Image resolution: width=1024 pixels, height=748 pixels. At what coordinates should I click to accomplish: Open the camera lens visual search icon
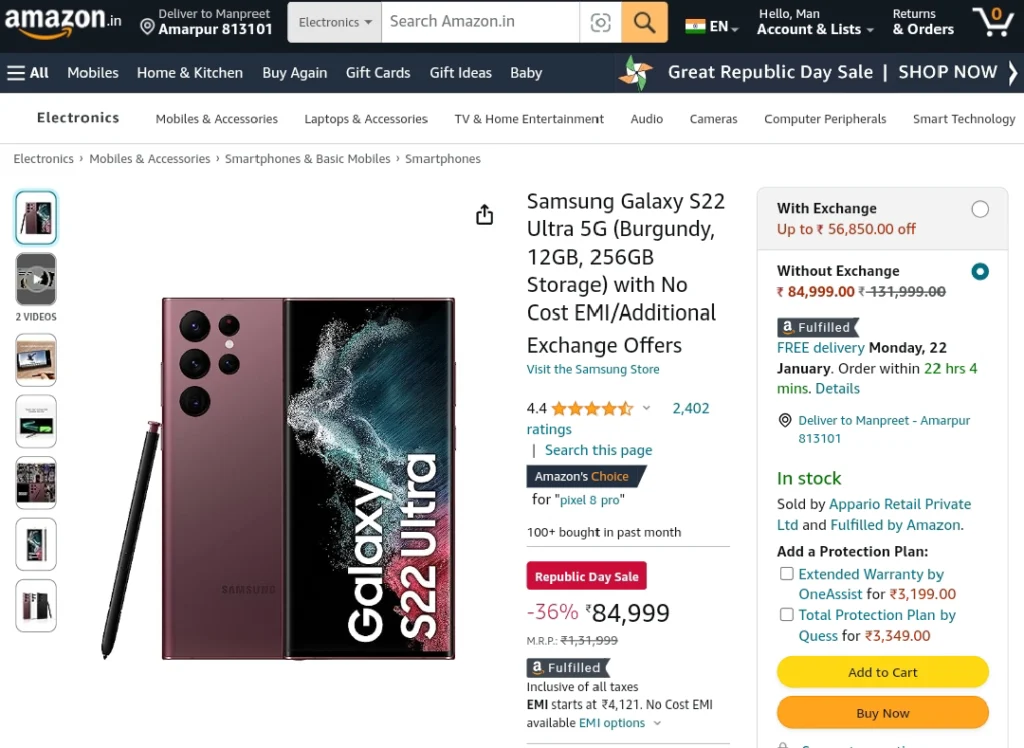[x=600, y=22]
